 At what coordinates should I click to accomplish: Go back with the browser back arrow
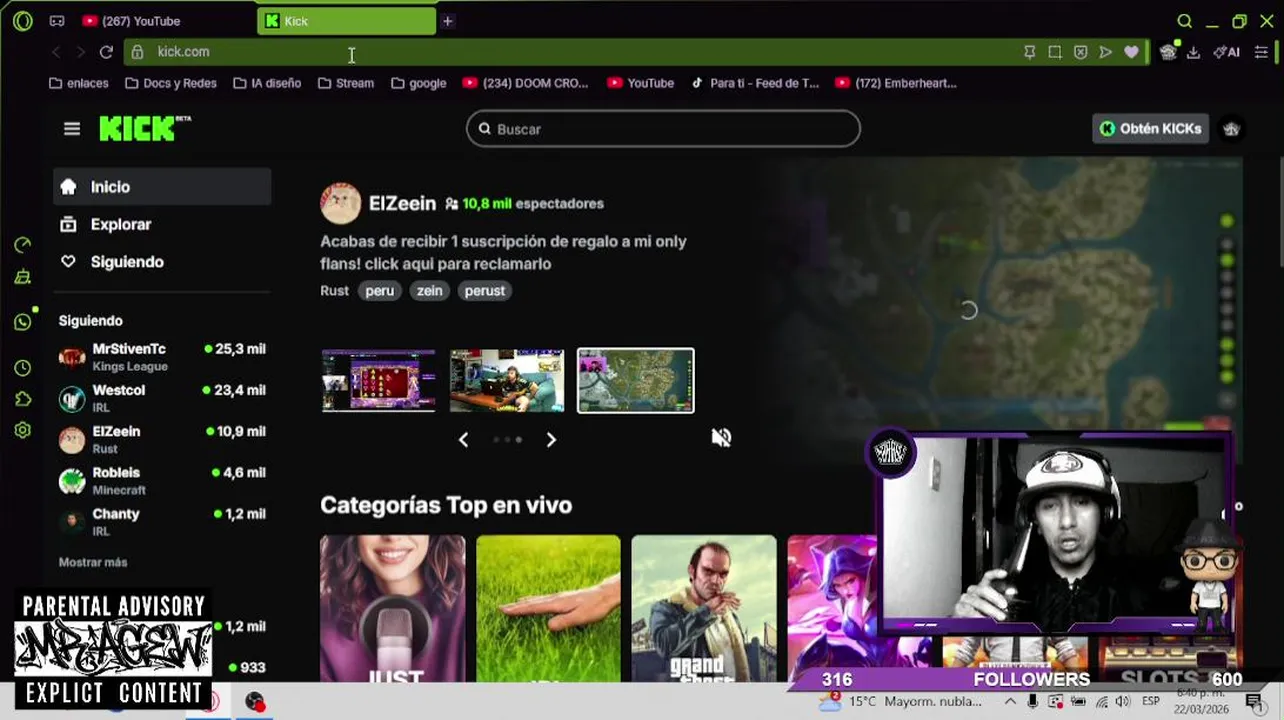coord(56,52)
